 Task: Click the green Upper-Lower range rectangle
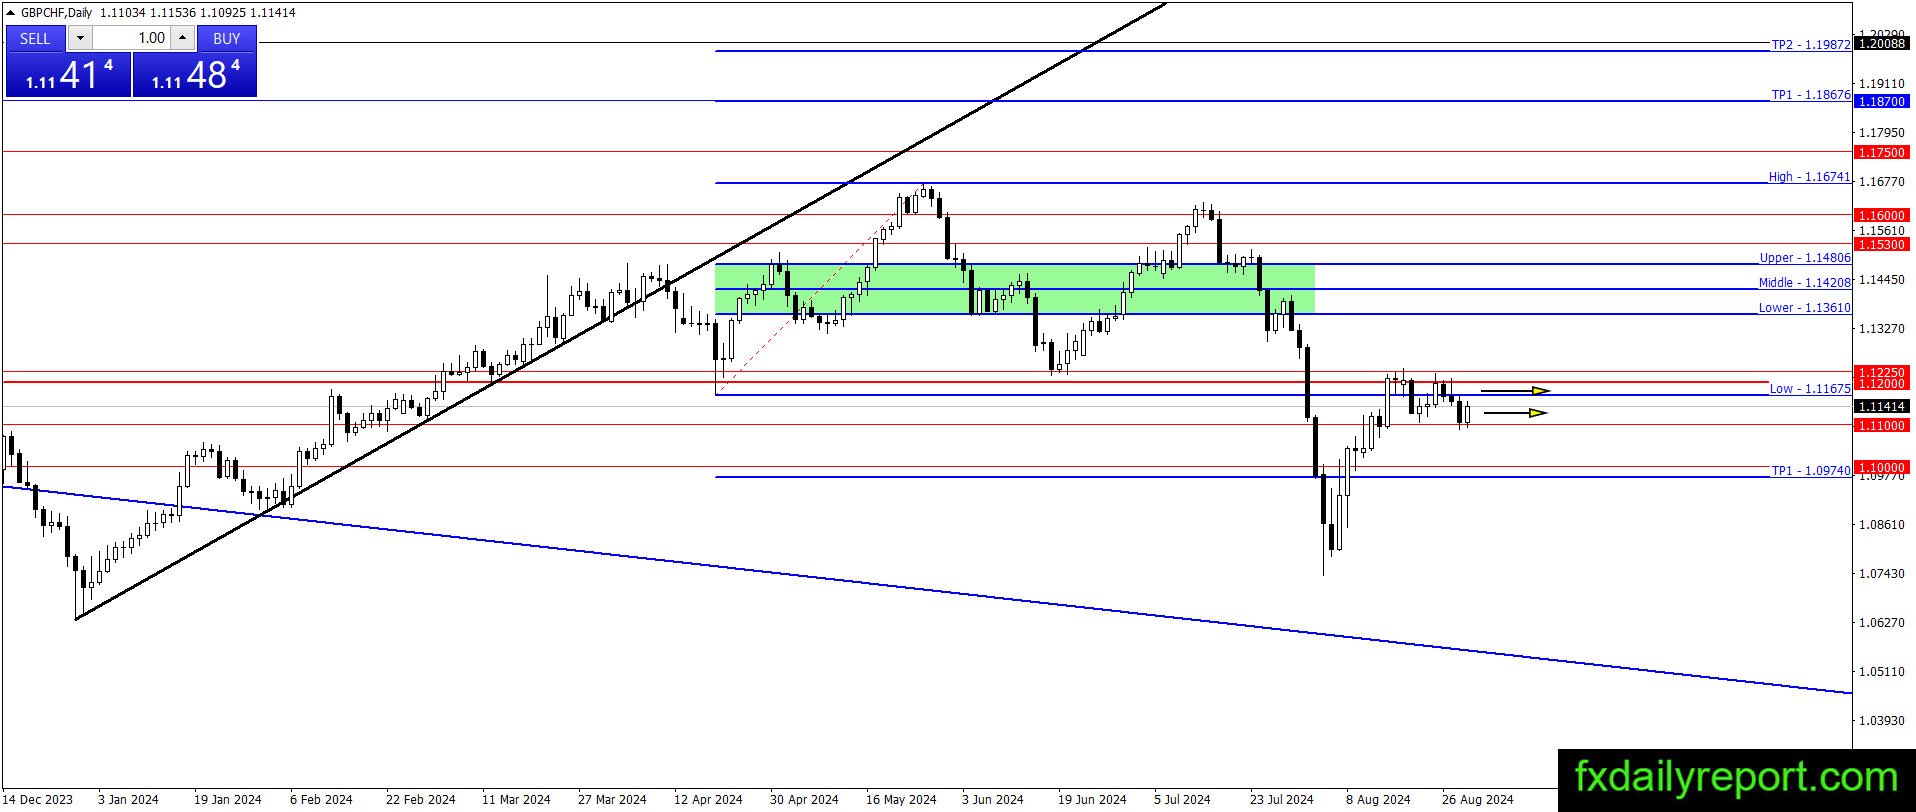tap(1015, 289)
